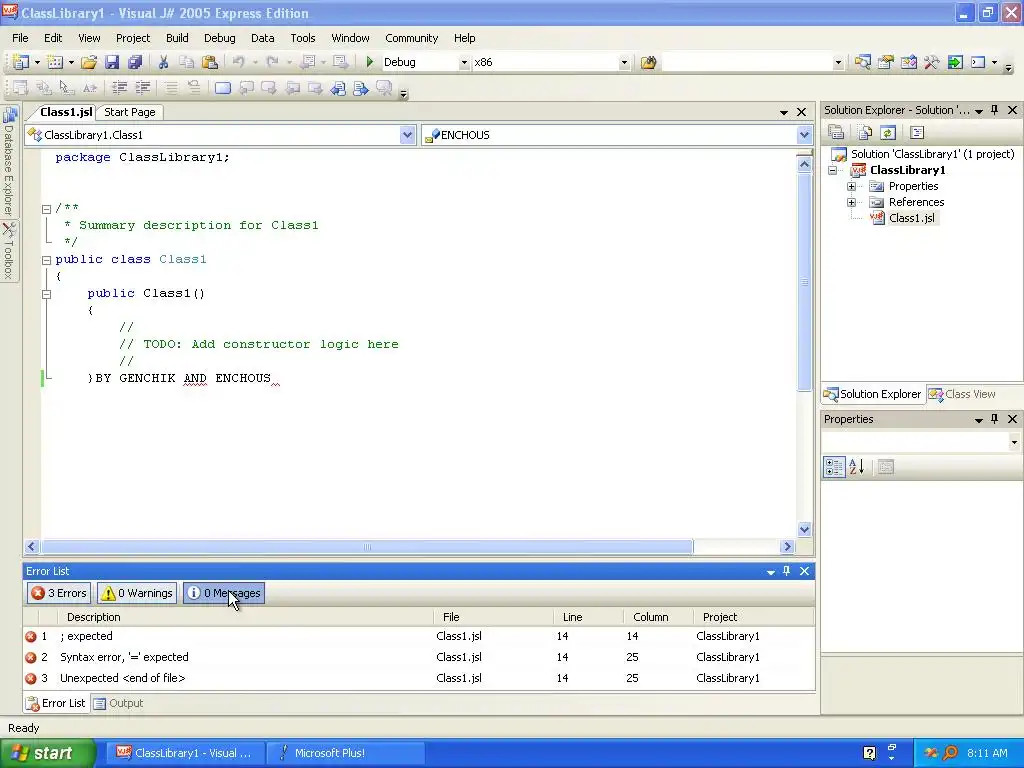Toggle the 0 Warnings filter button

coord(137,593)
